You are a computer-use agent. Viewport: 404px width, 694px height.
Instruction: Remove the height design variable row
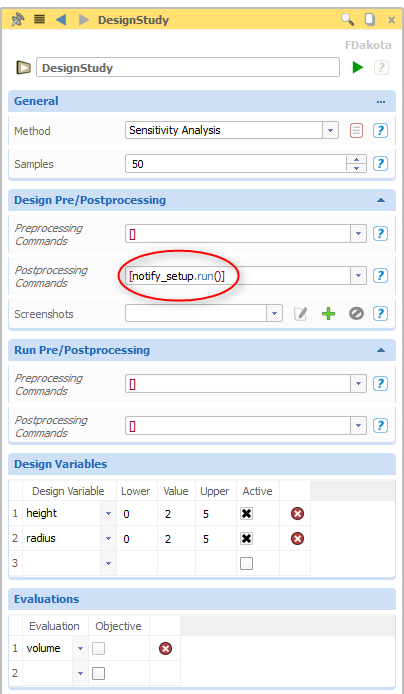[x=297, y=514]
